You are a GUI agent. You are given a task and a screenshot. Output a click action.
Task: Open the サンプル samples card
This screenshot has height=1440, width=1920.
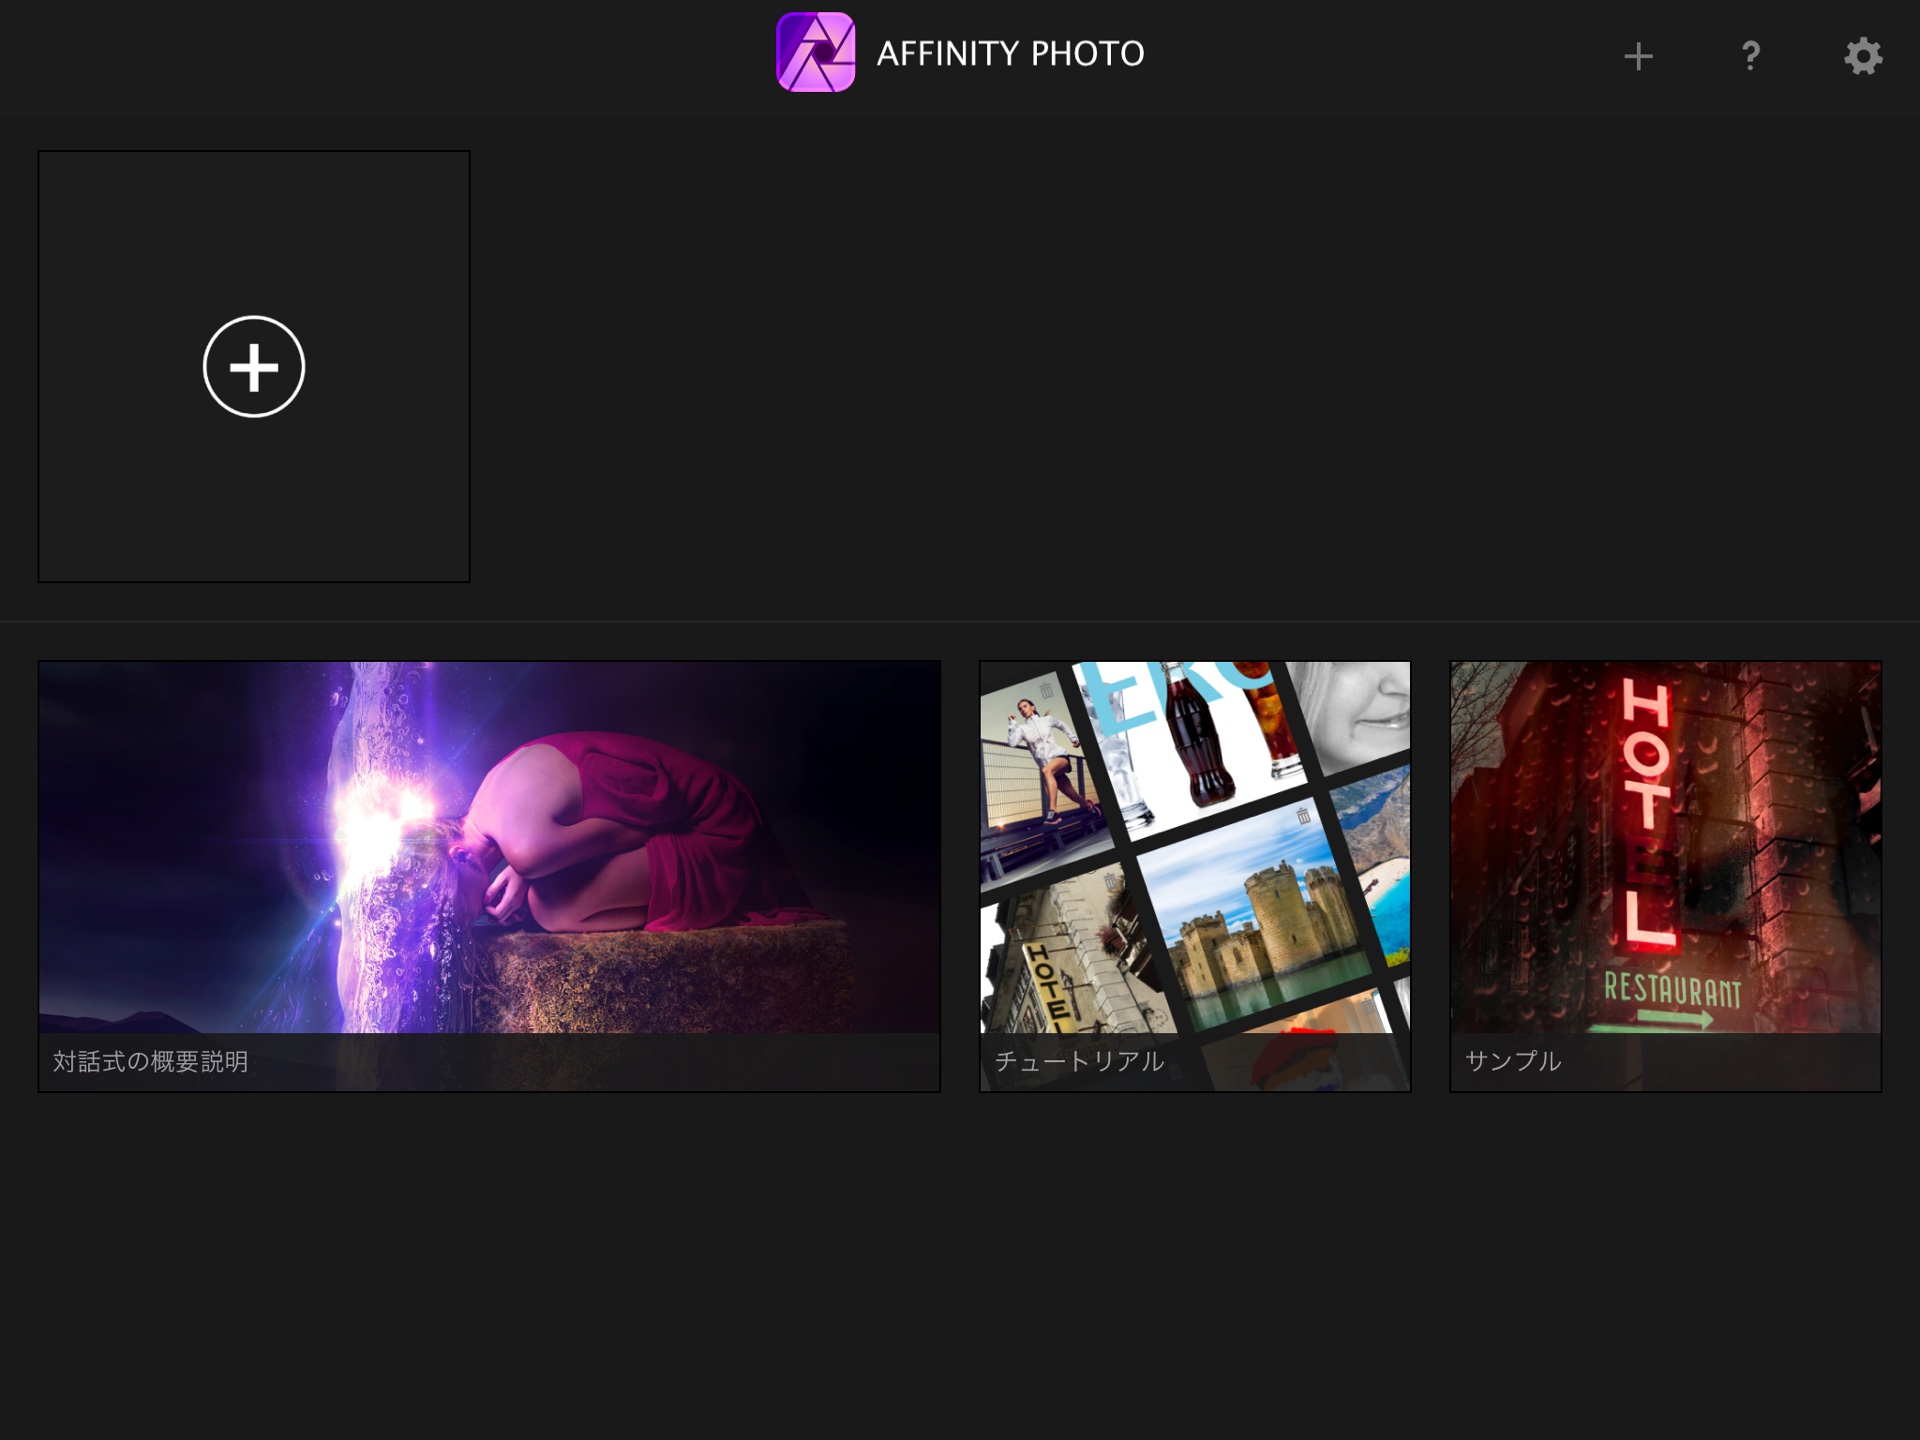[x=1666, y=876]
